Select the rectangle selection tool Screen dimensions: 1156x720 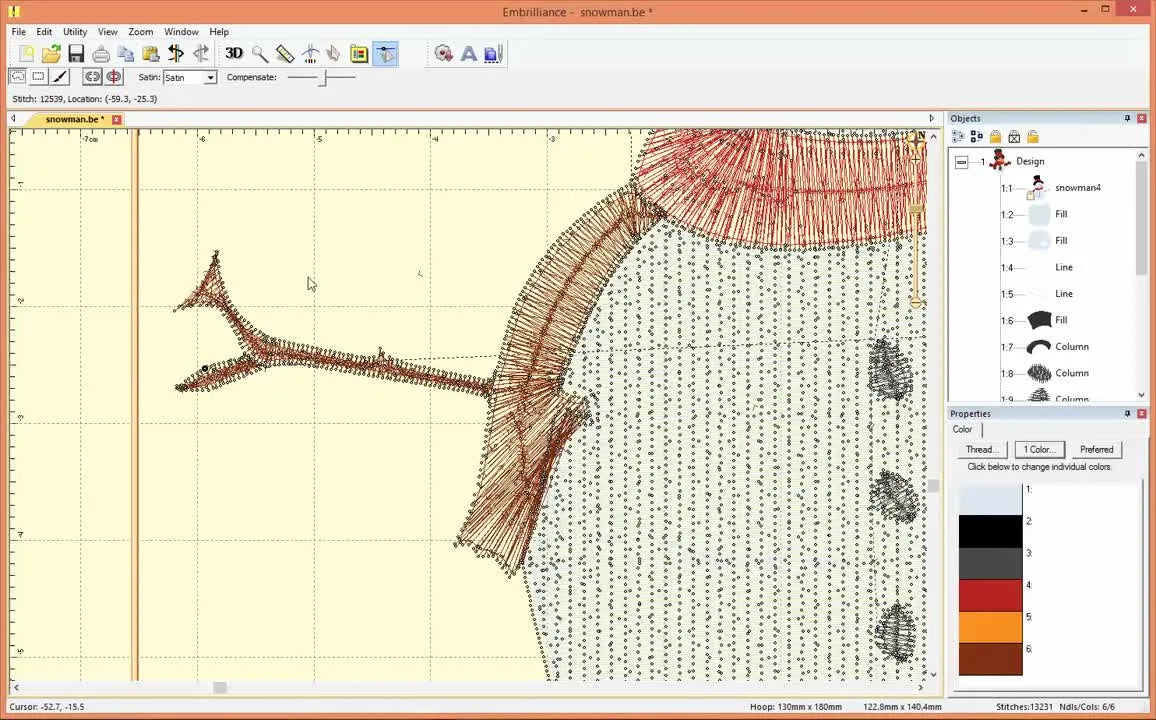(x=38, y=77)
